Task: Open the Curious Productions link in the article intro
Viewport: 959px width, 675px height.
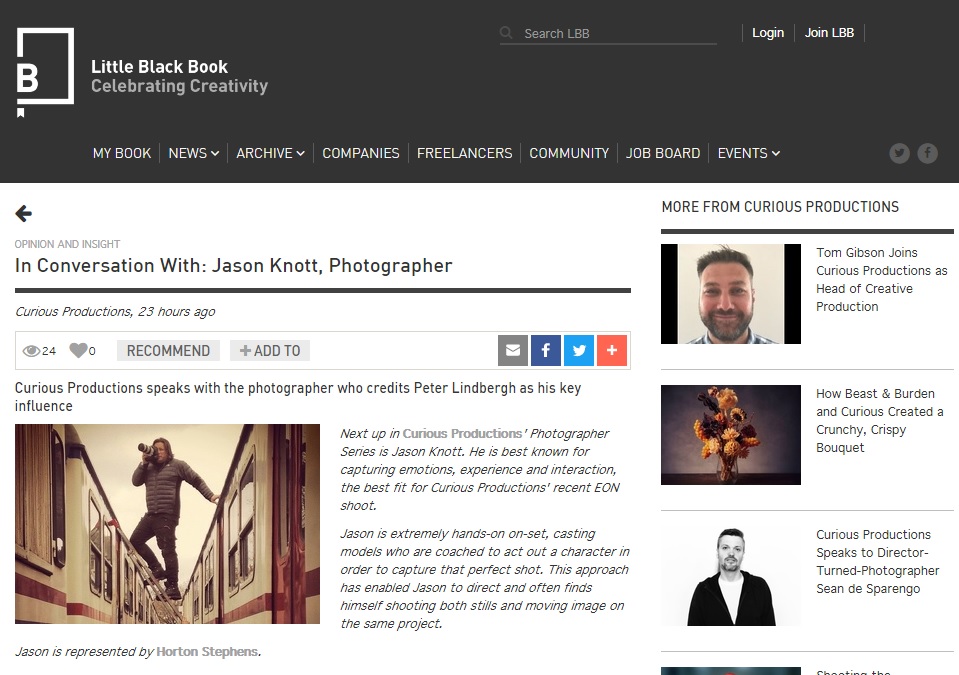Action: (462, 433)
